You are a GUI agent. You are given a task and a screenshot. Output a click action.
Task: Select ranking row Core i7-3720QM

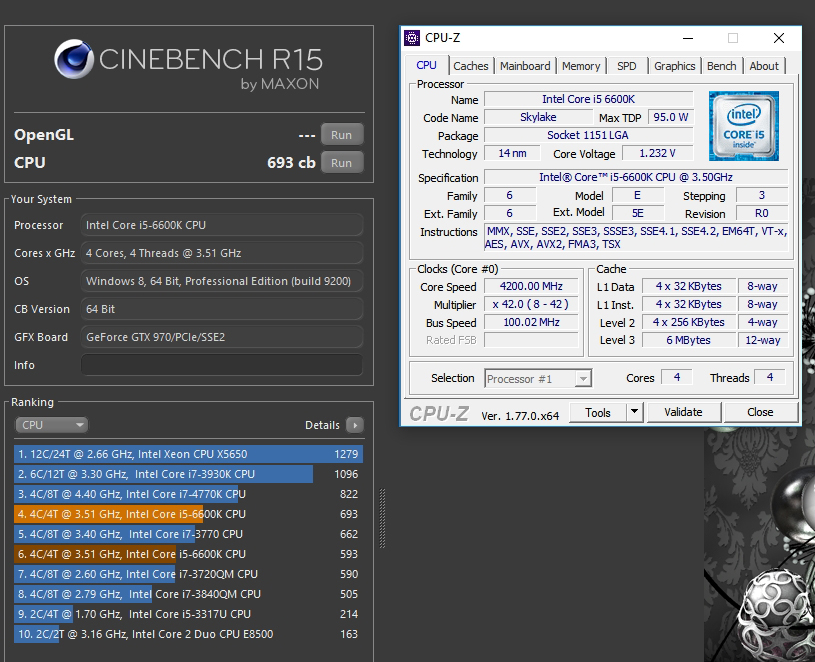pos(188,574)
